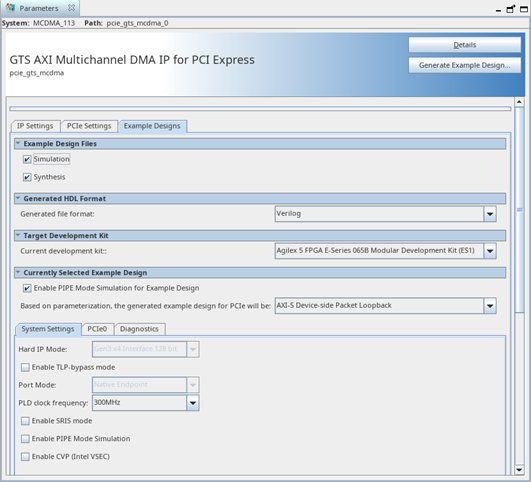
Task: Enable SRIS mode checkbox
Action: [25, 421]
